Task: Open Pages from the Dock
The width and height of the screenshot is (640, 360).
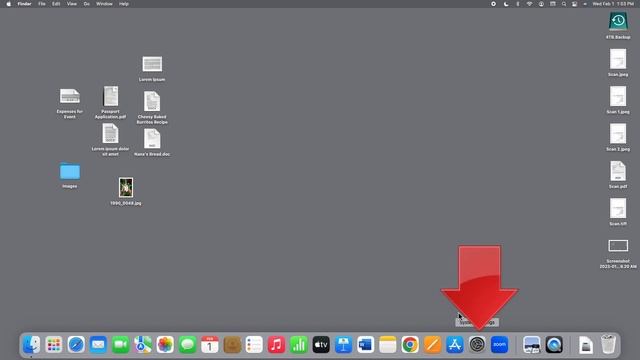Action: (432, 345)
